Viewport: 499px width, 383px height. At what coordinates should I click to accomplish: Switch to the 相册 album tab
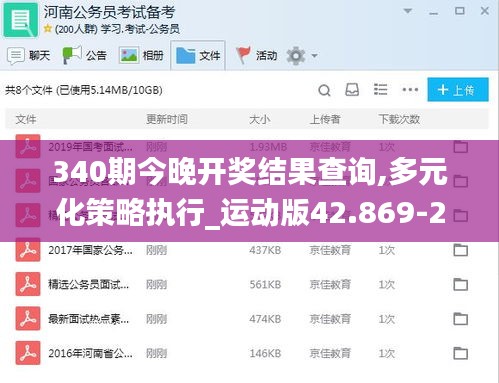(x=141, y=55)
